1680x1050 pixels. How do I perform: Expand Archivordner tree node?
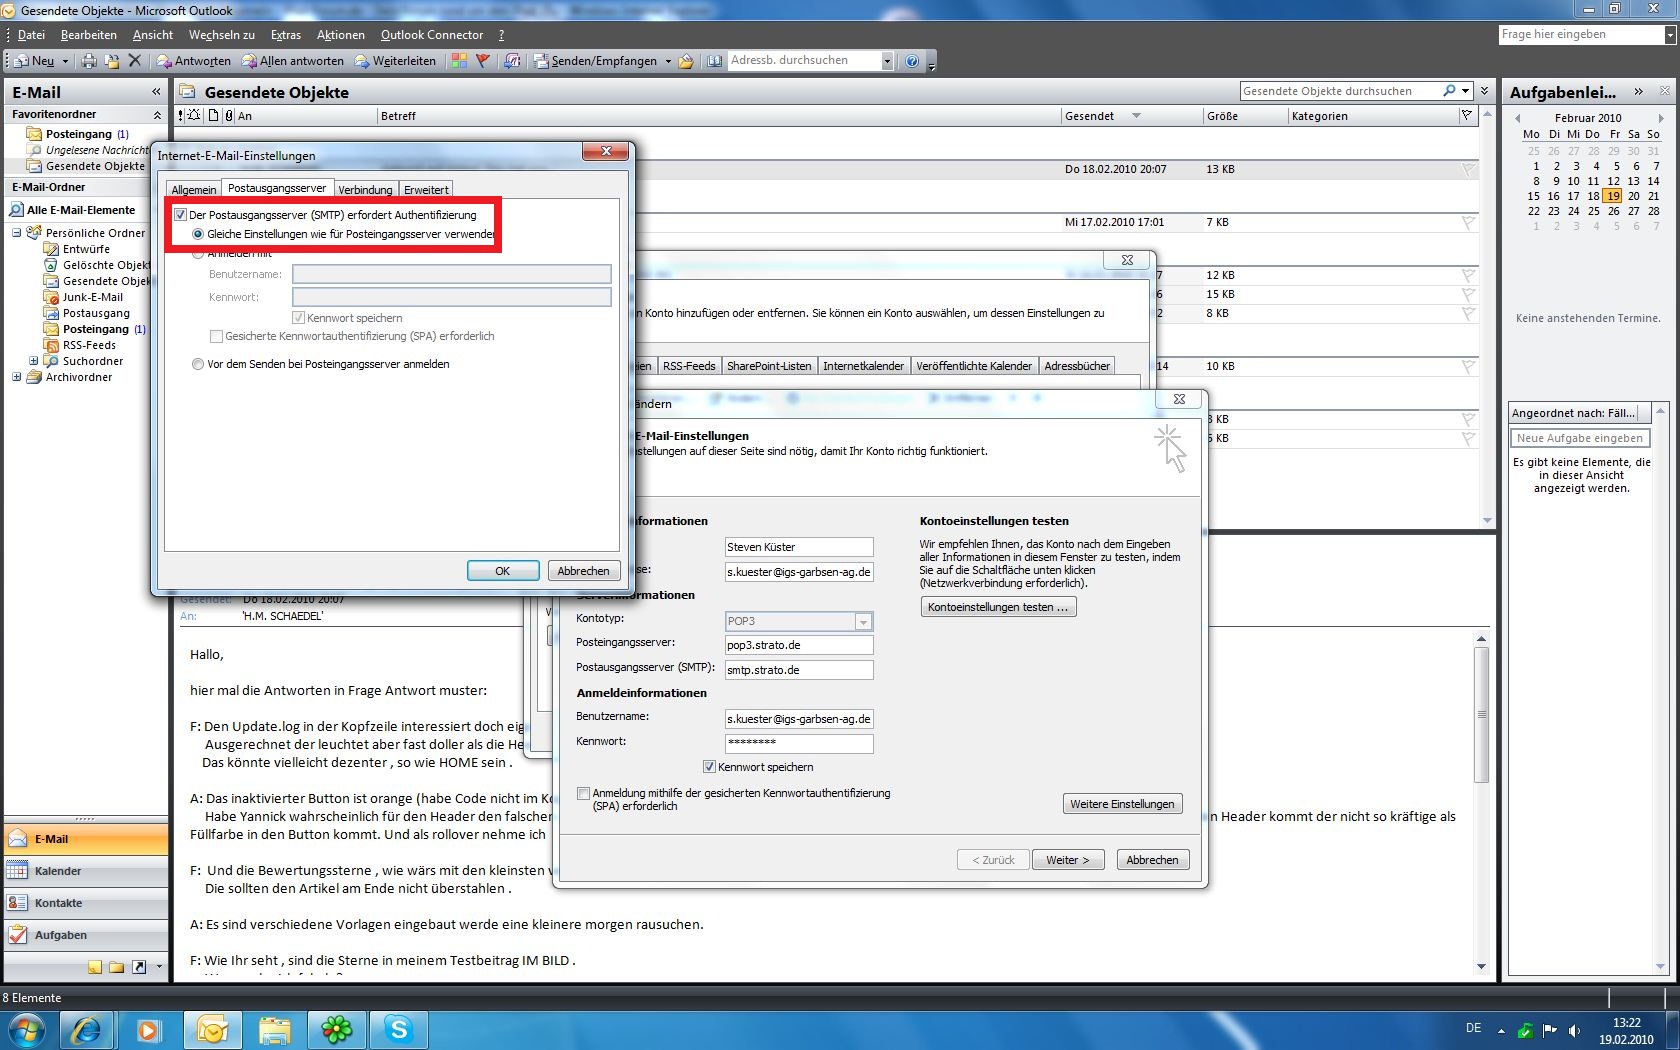pos(17,377)
